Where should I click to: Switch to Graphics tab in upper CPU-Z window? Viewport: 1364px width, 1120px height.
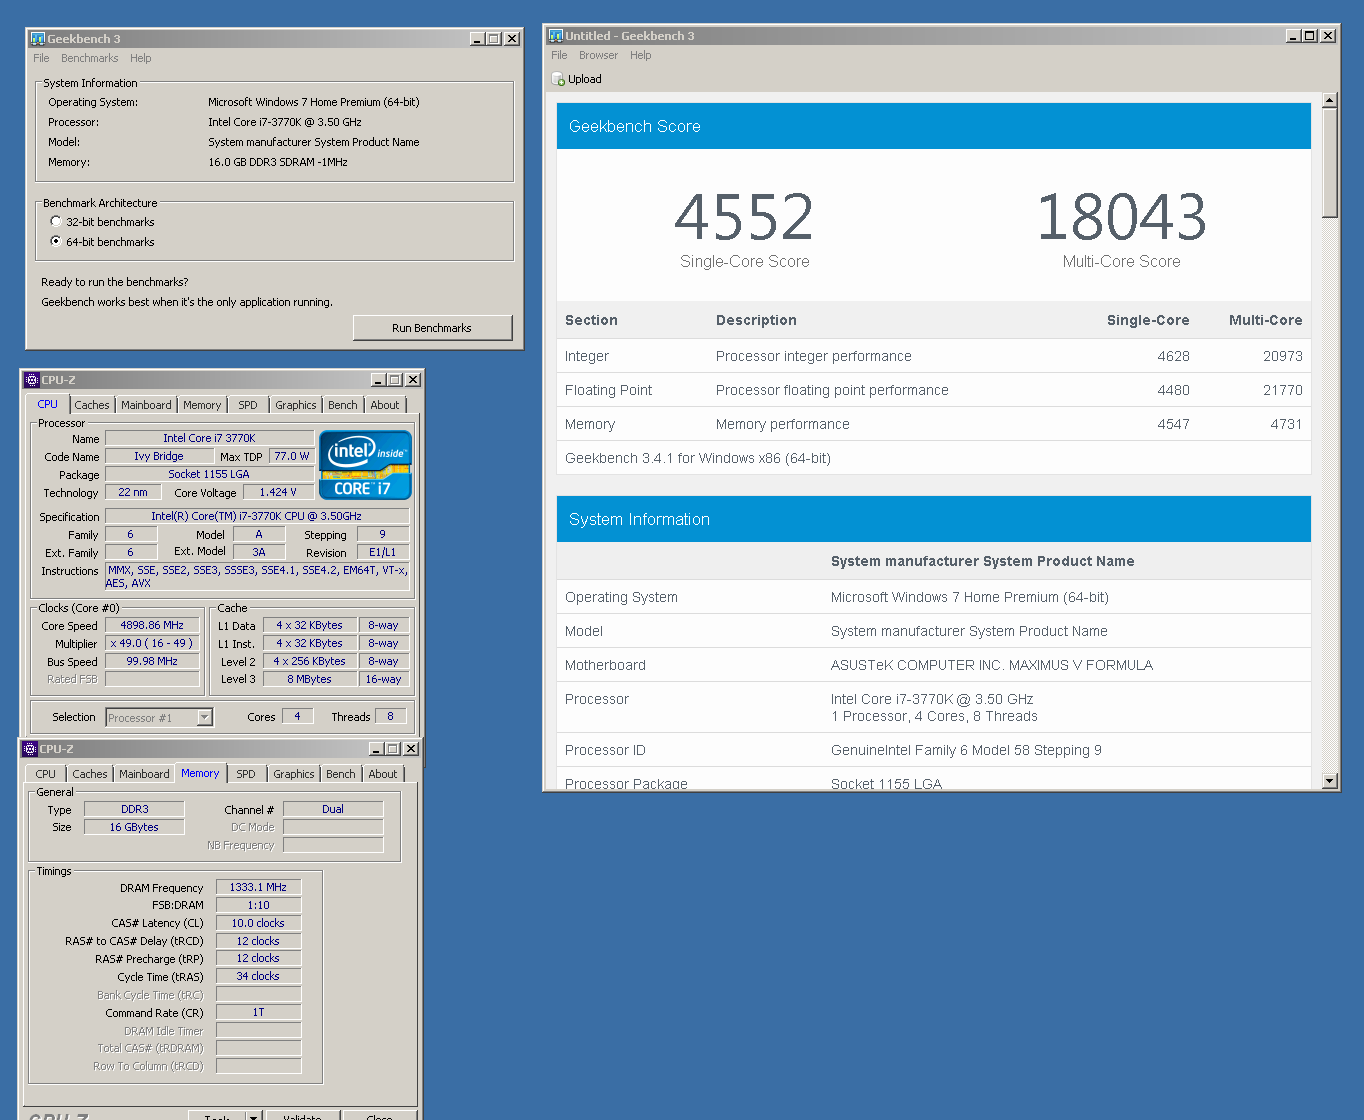[x=296, y=405]
